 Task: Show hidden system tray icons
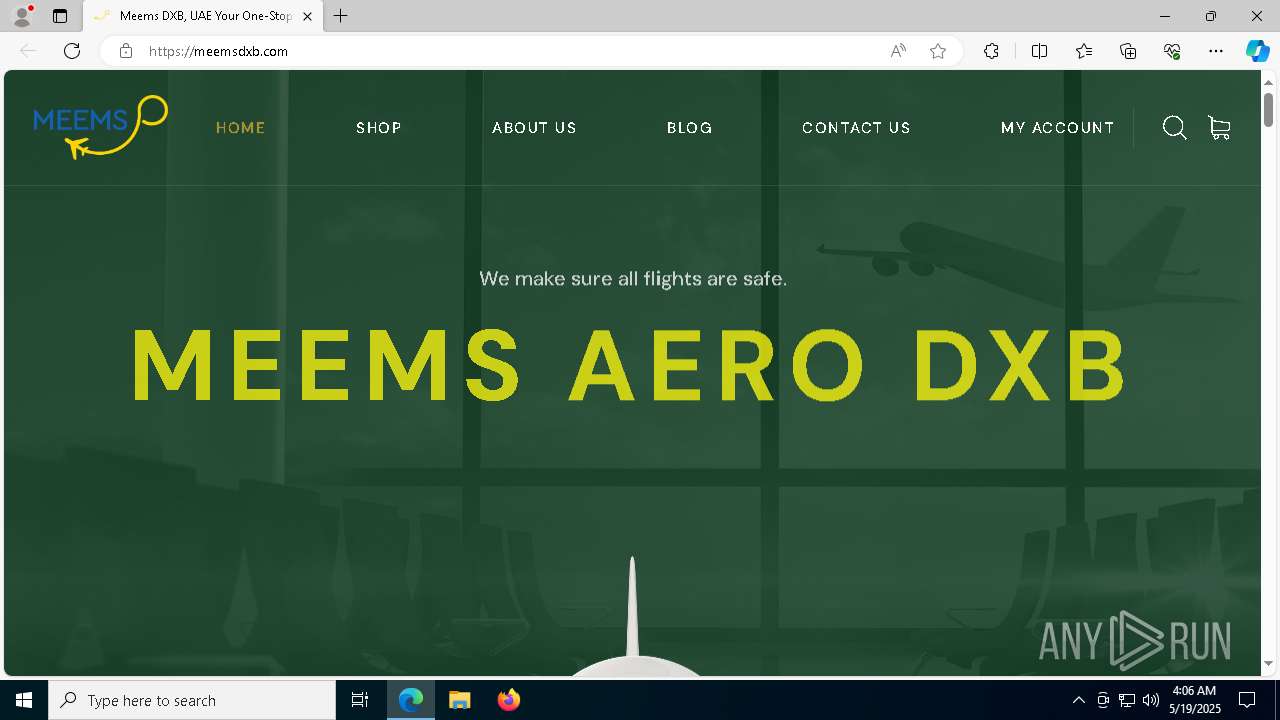click(1078, 700)
